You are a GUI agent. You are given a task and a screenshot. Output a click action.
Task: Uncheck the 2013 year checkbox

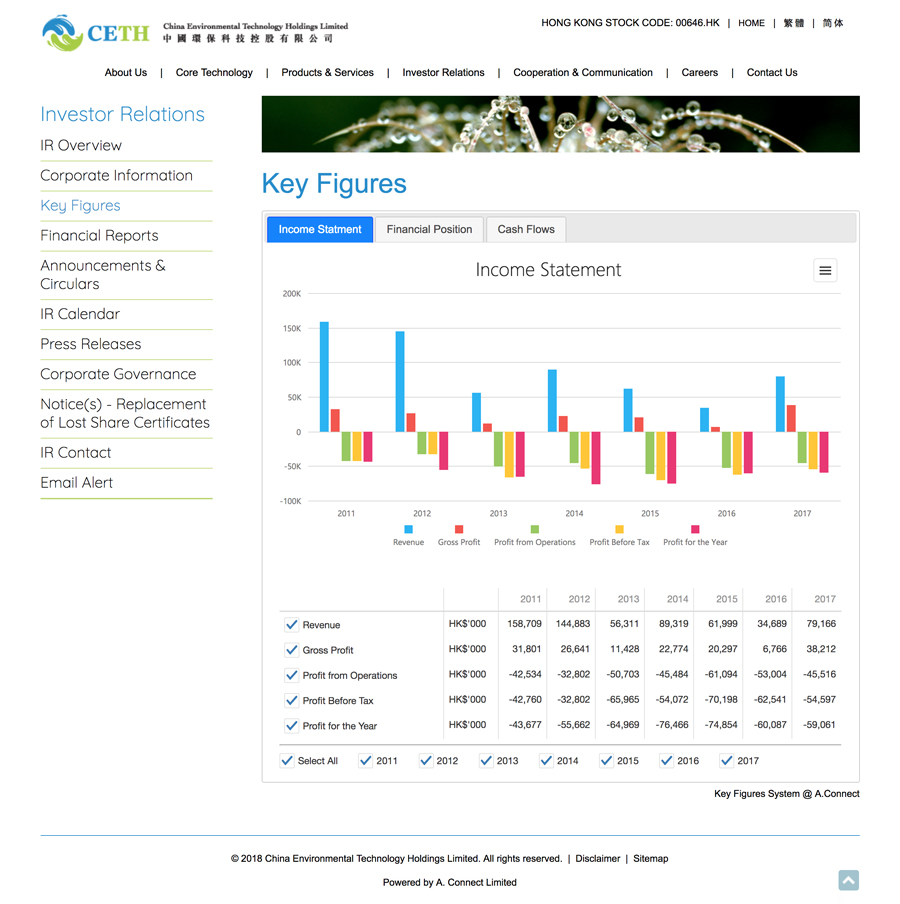click(x=486, y=760)
